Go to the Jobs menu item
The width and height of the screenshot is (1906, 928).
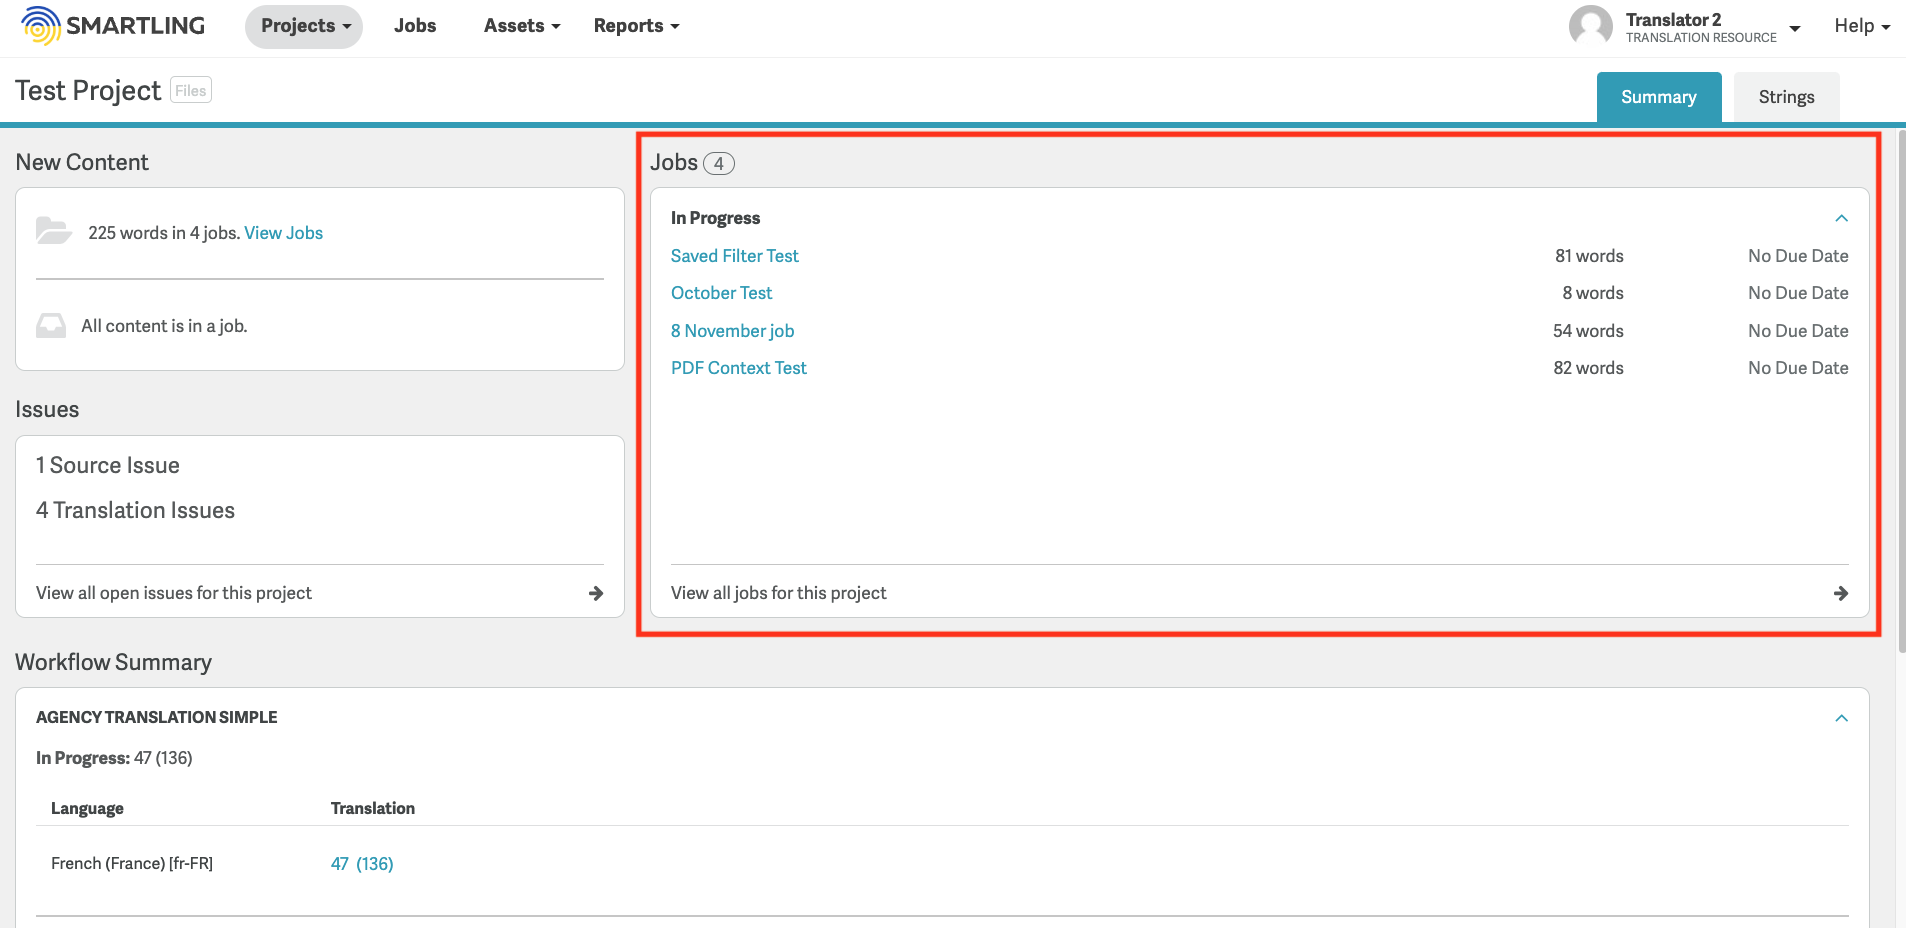[x=415, y=26]
